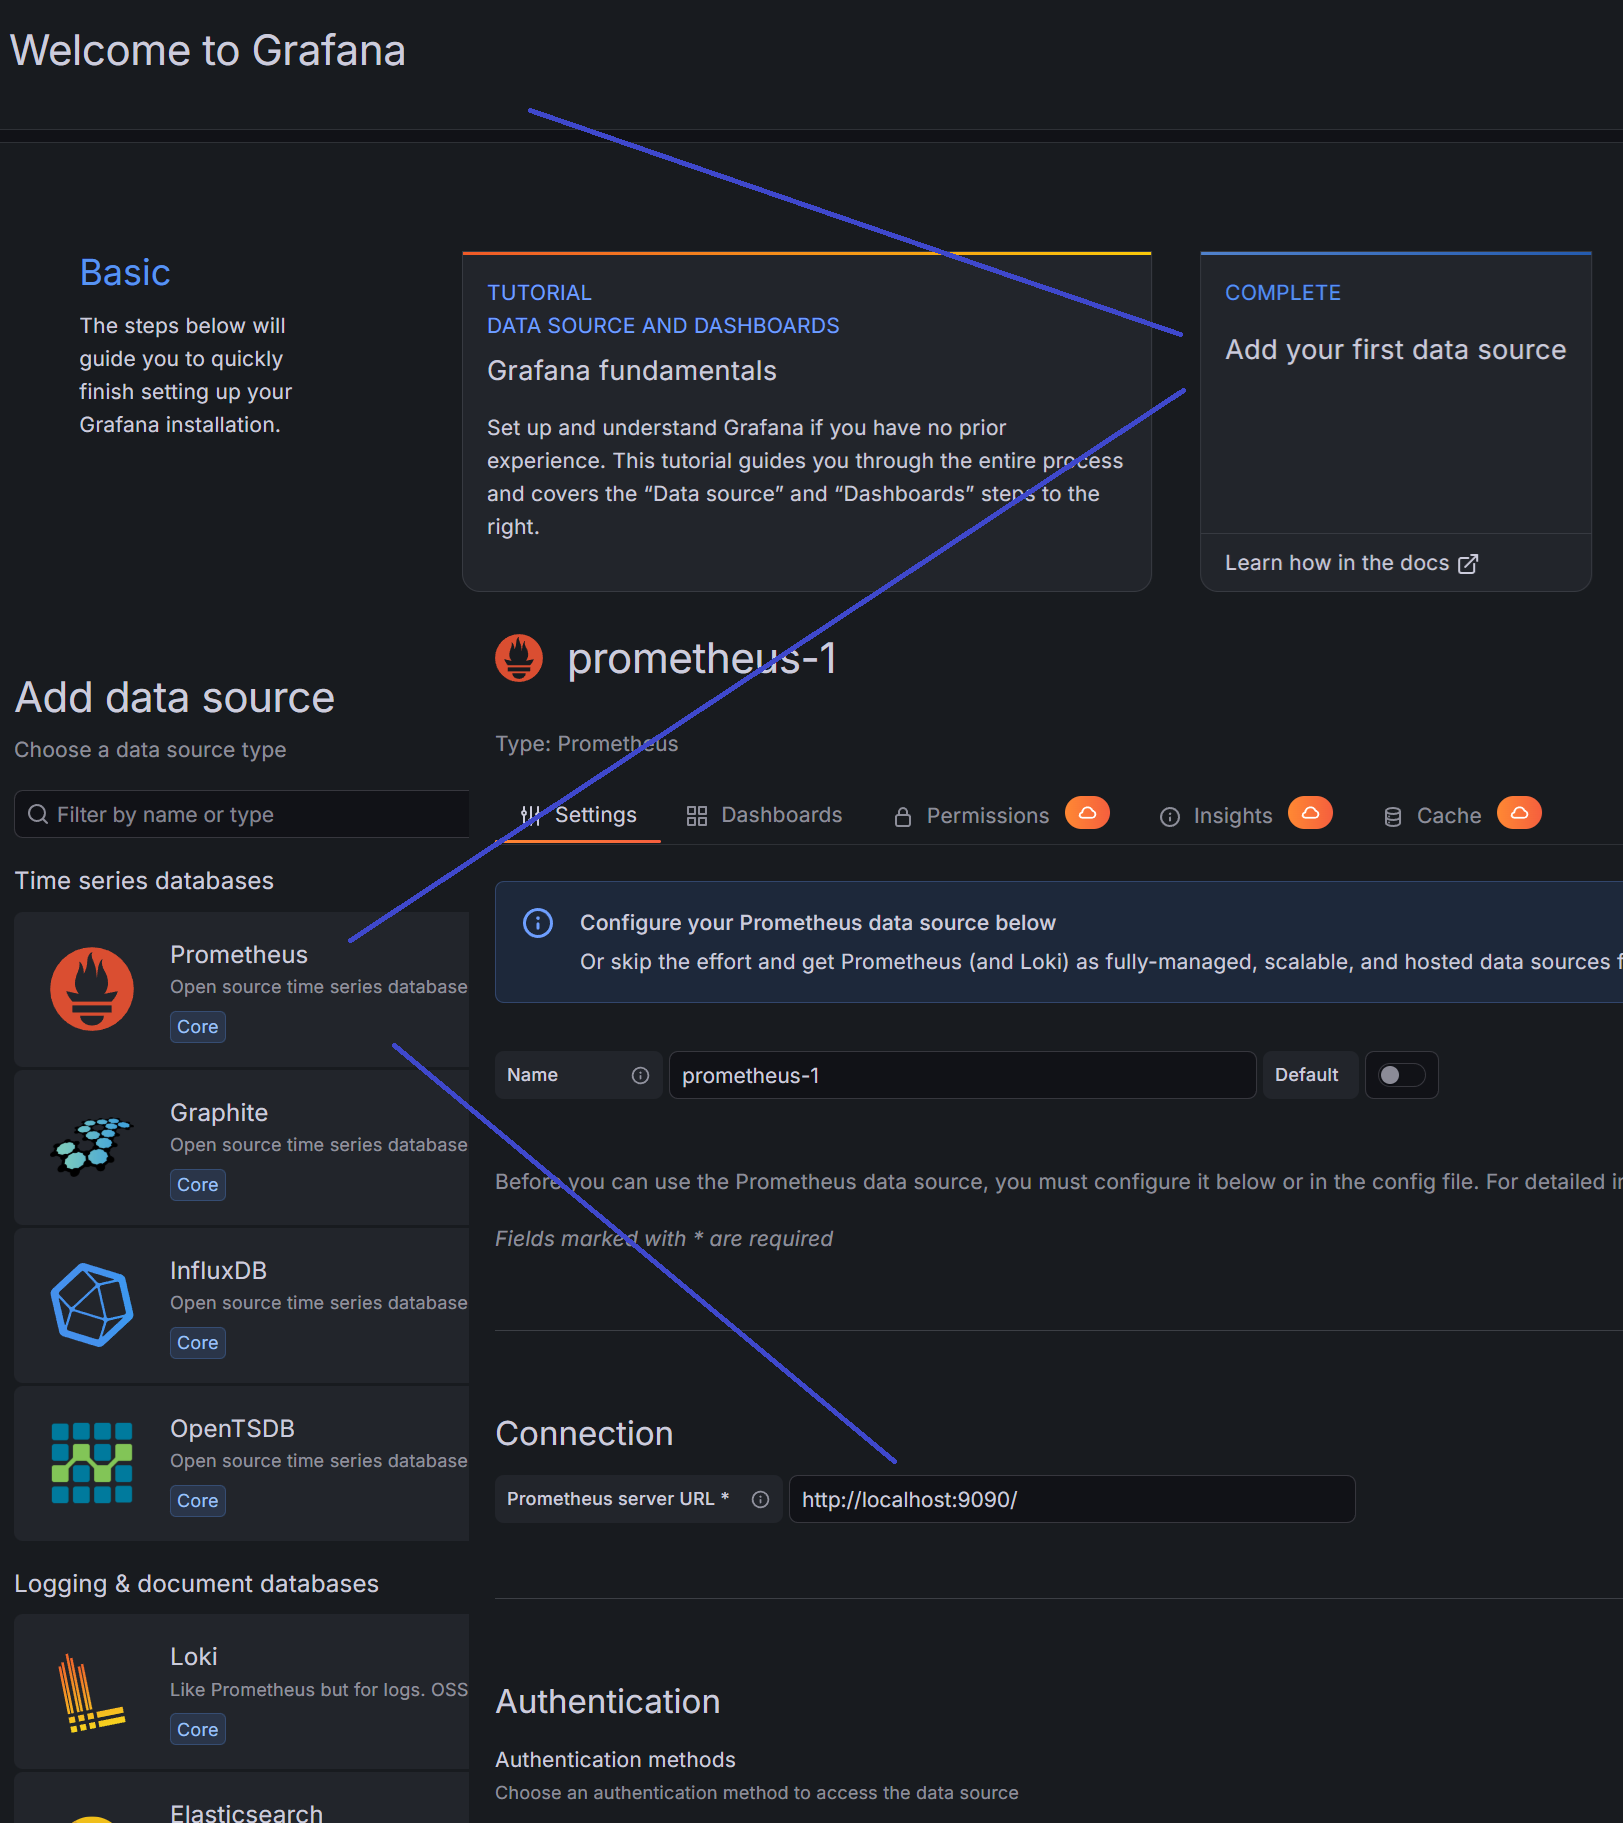Click the Connection section heading

[585, 1434]
